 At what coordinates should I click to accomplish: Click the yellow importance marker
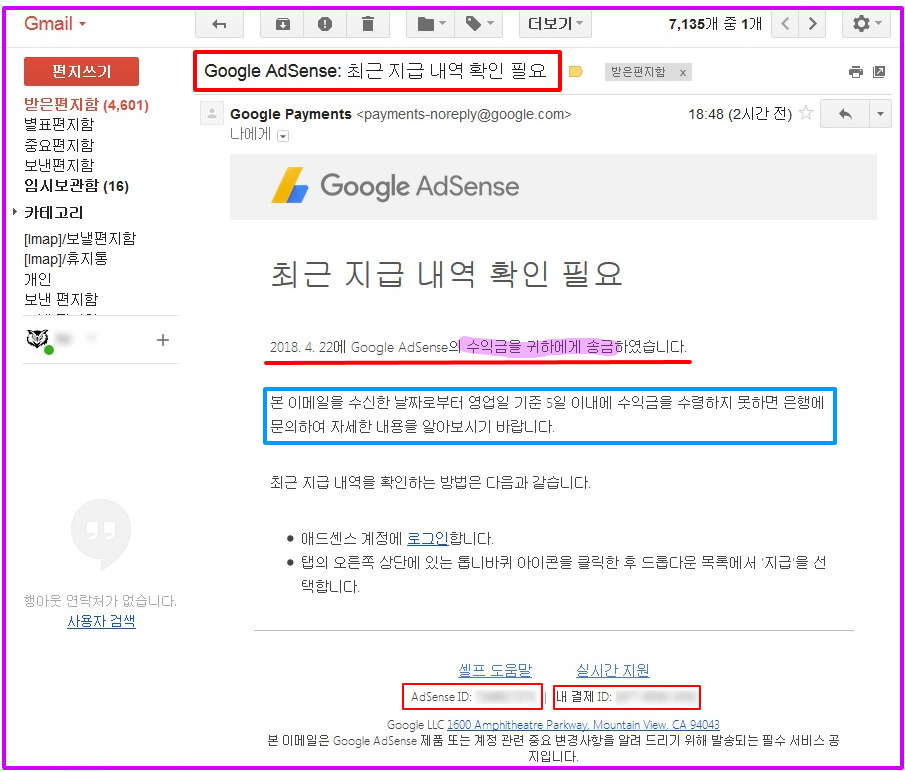point(576,72)
